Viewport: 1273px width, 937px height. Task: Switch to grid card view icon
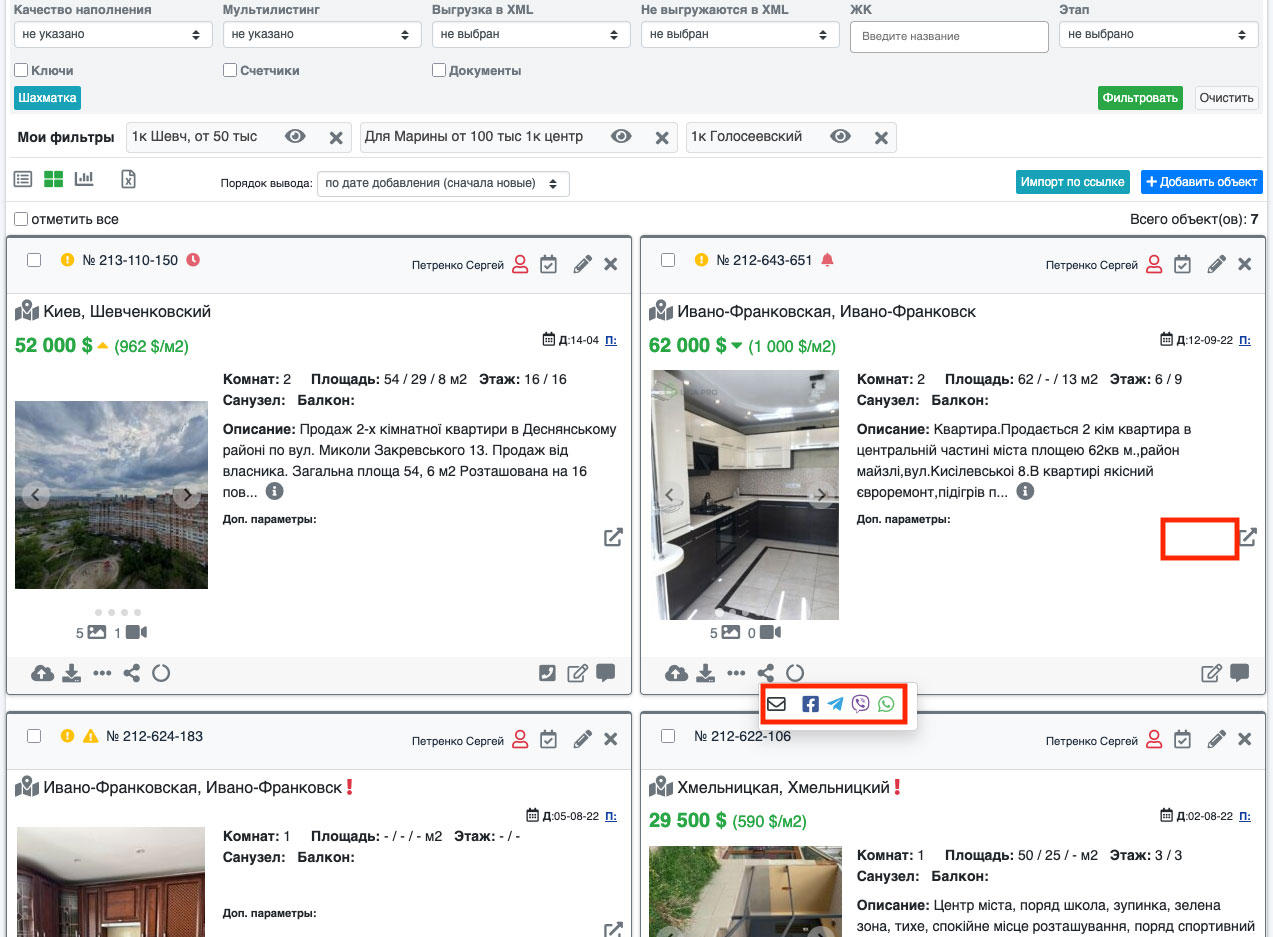pyautogui.click(x=53, y=179)
